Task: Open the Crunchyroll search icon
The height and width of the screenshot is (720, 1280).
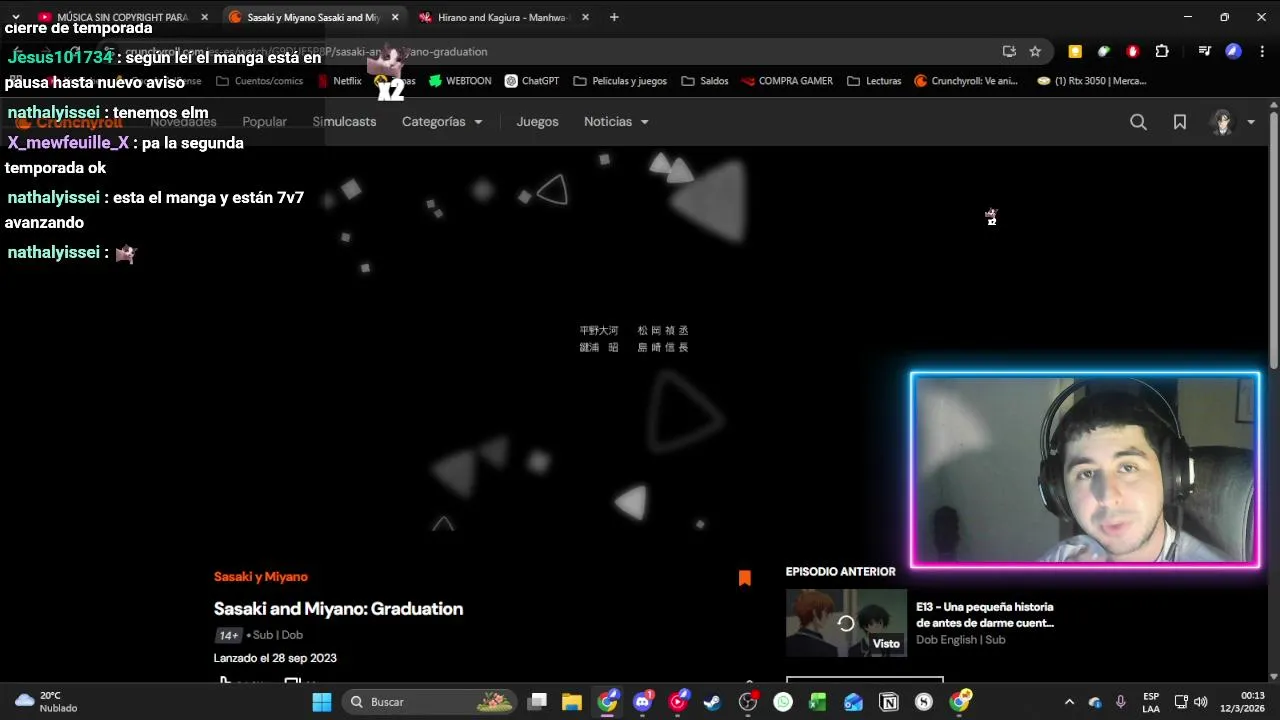Action: (1138, 122)
